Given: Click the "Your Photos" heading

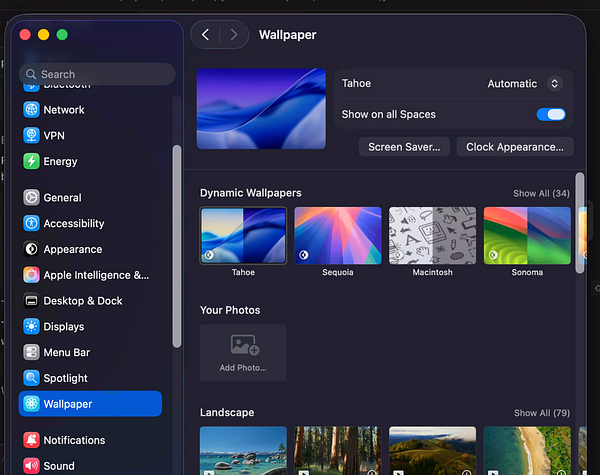Looking at the screenshot, I should (x=230, y=310).
